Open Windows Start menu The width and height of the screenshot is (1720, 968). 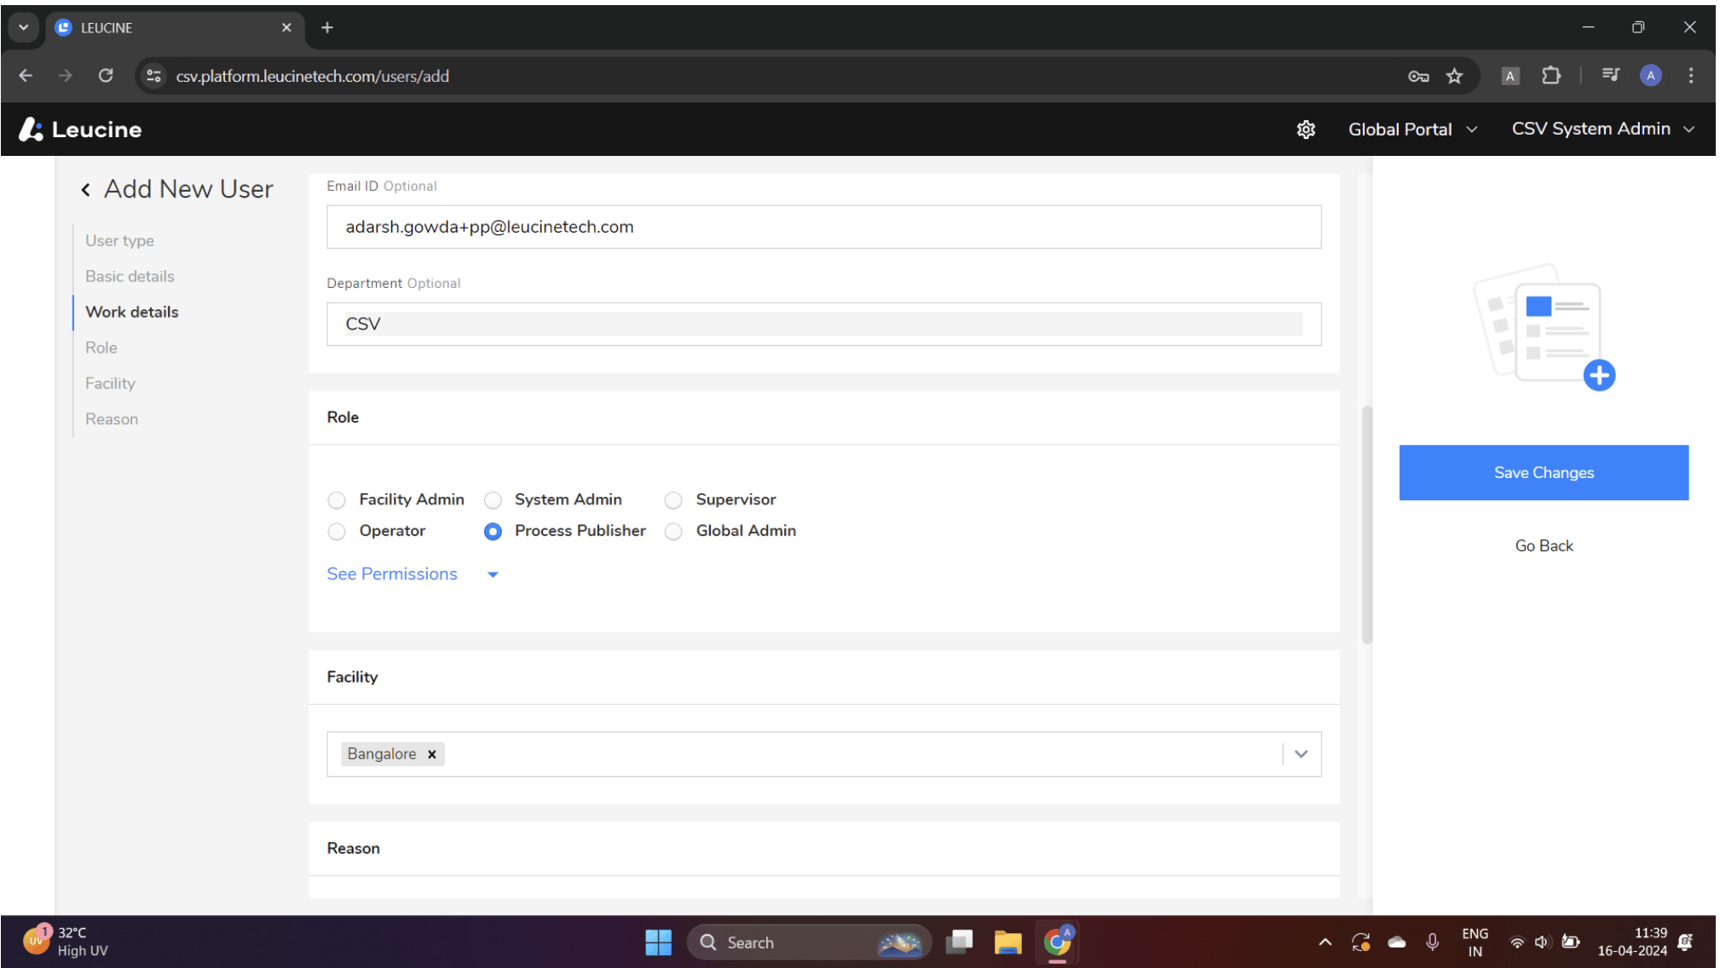658,942
